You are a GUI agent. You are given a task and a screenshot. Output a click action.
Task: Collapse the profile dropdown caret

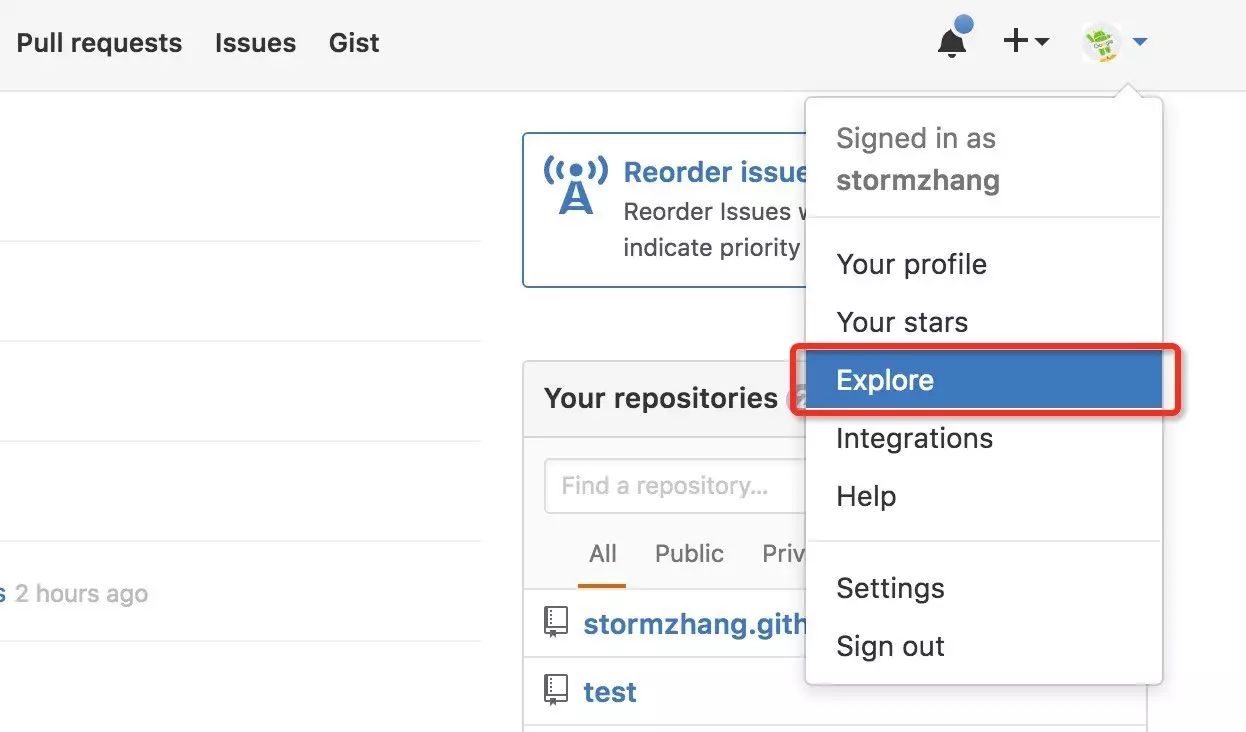click(x=1141, y=43)
